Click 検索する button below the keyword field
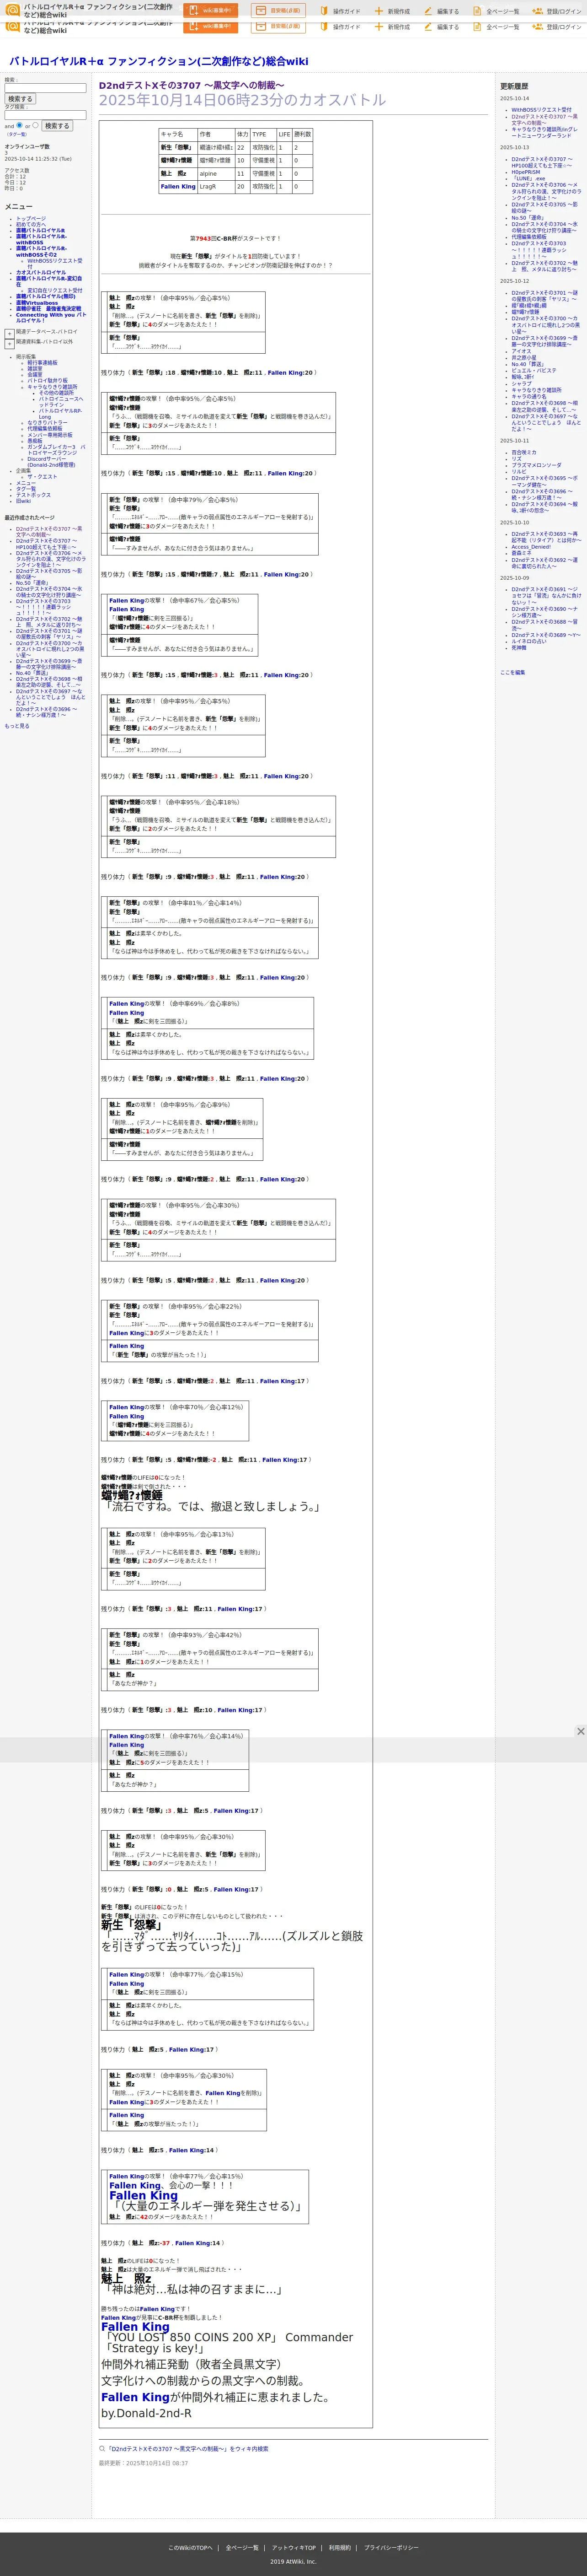 point(20,99)
